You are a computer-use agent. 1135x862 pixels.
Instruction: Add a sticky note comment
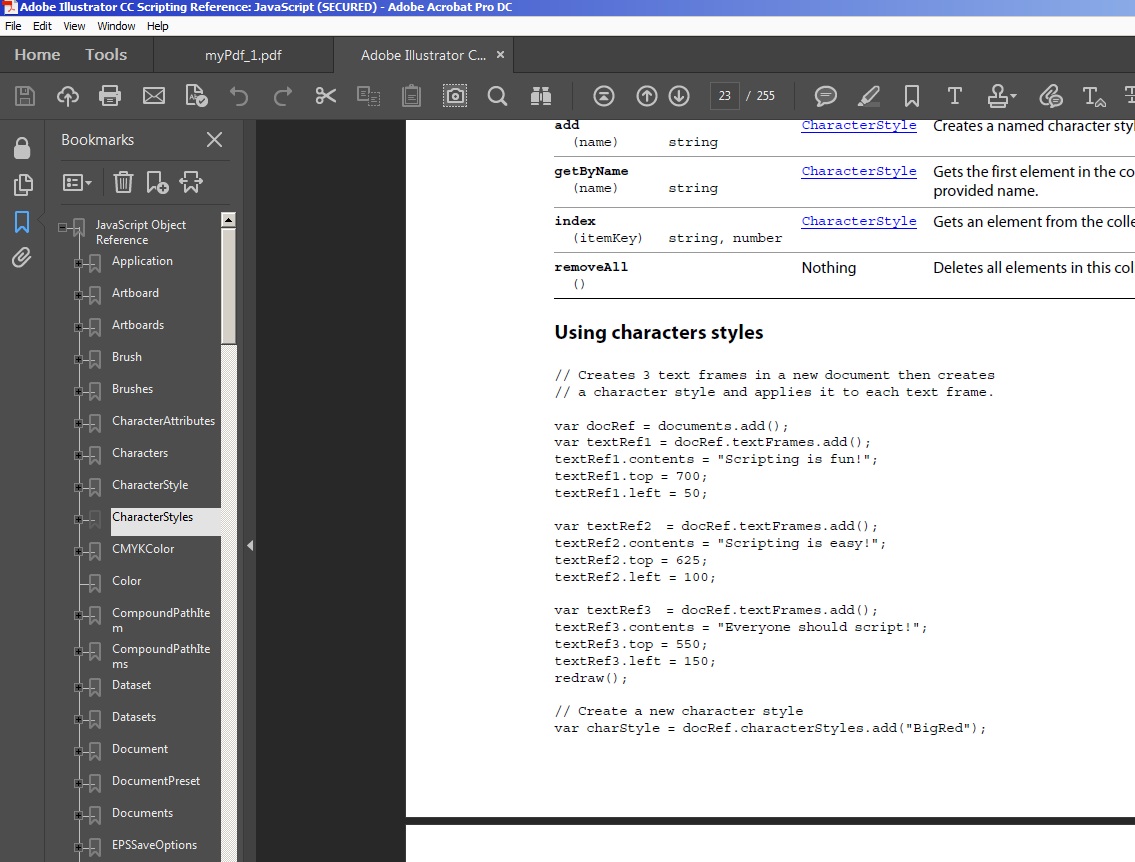tap(825, 96)
